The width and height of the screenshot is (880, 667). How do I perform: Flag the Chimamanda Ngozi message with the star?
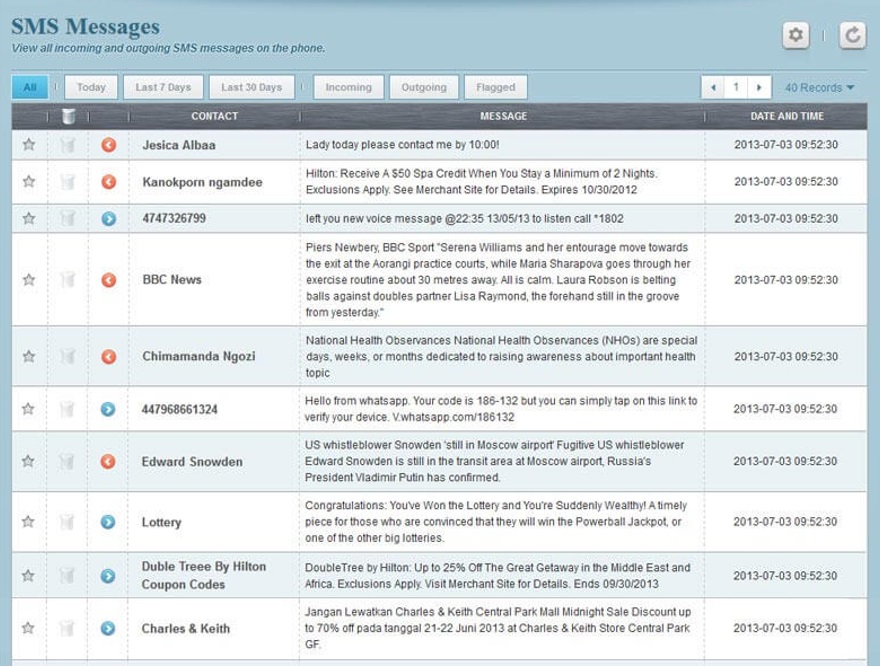click(29, 356)
